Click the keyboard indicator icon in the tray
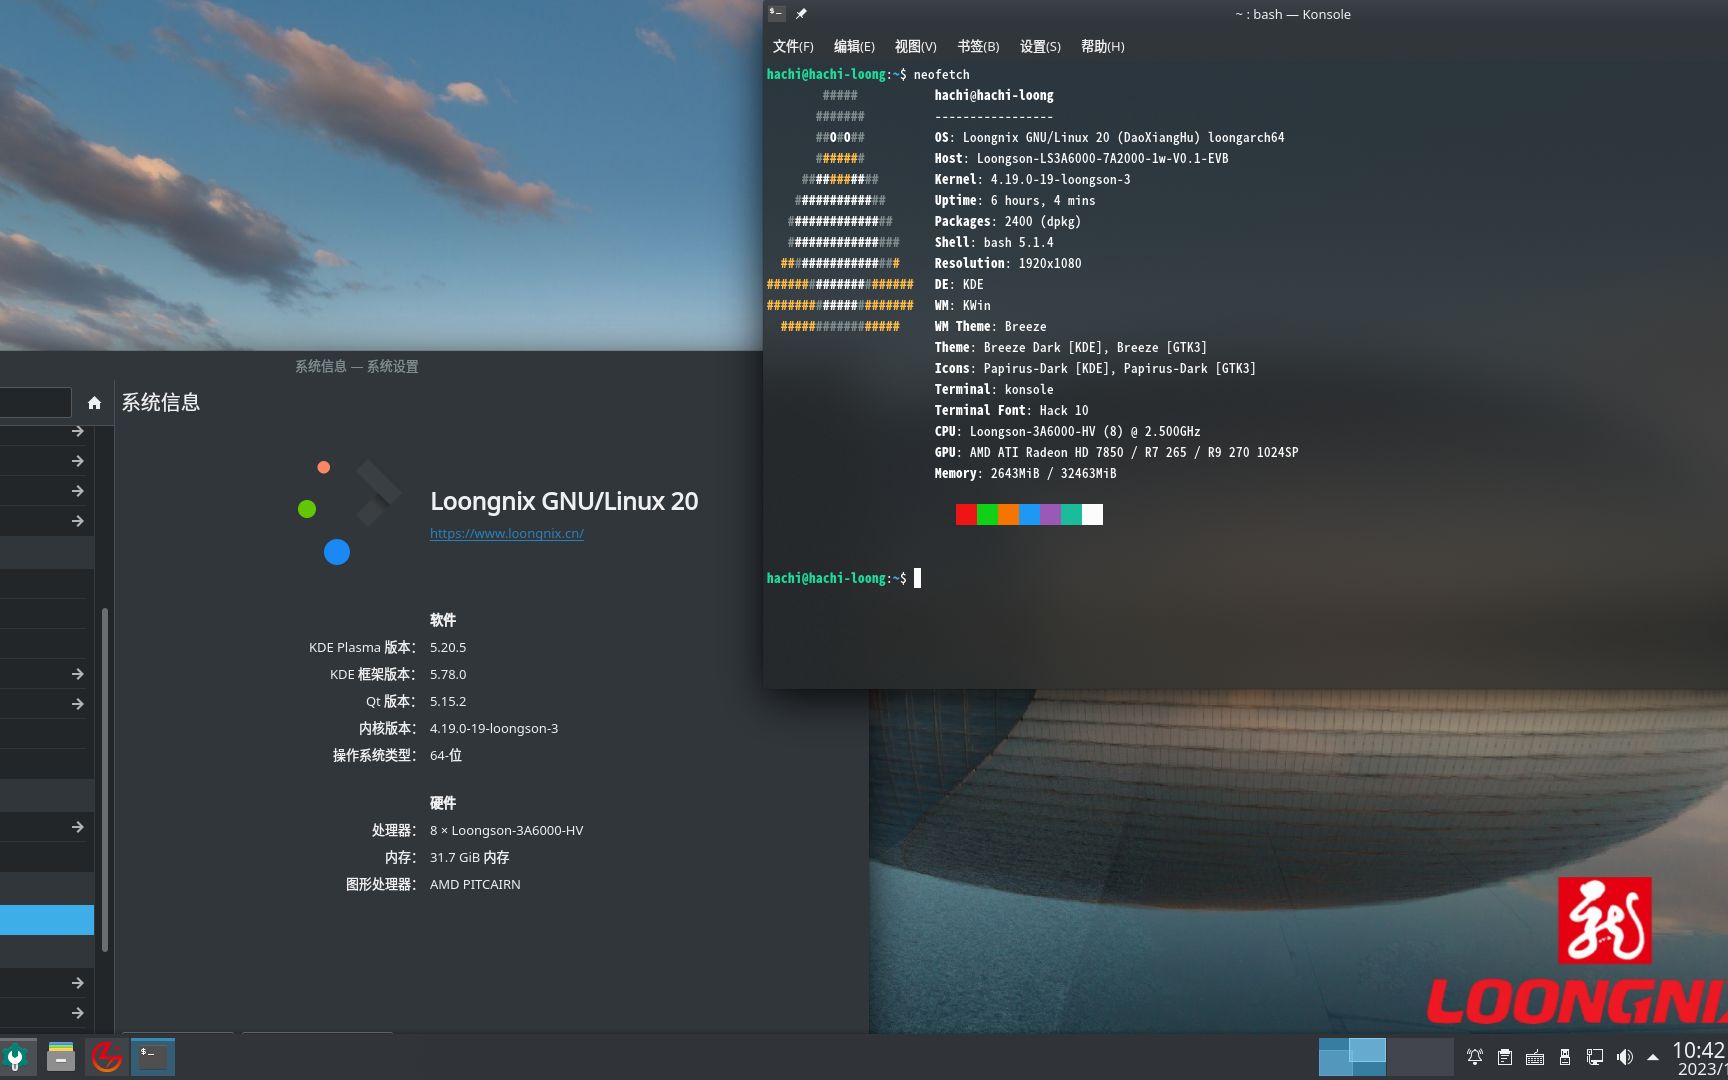This screenshot has height=1080, width=1728. (x=1535, y=1057)
